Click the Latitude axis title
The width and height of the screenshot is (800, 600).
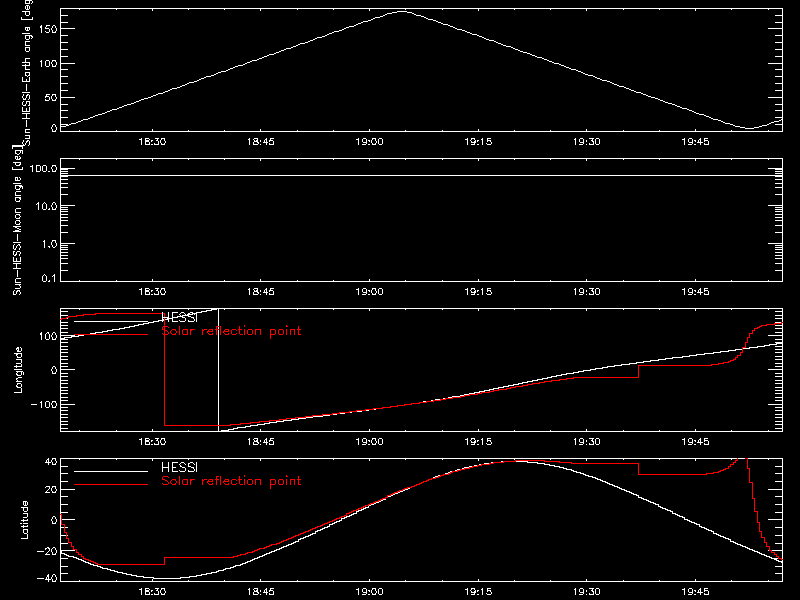coord(24,520)
